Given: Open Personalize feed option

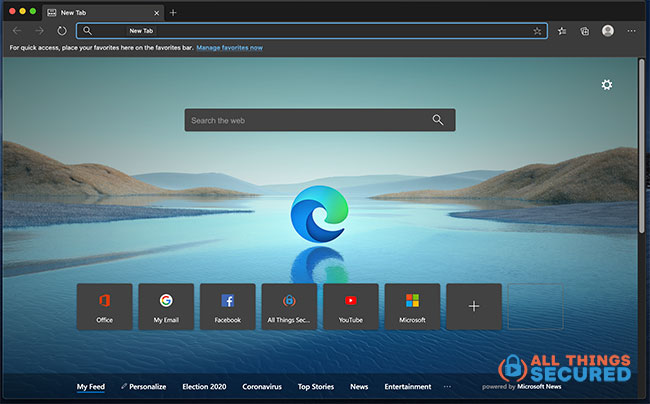Looking at the screenshot, I should [x=143, y=387].
